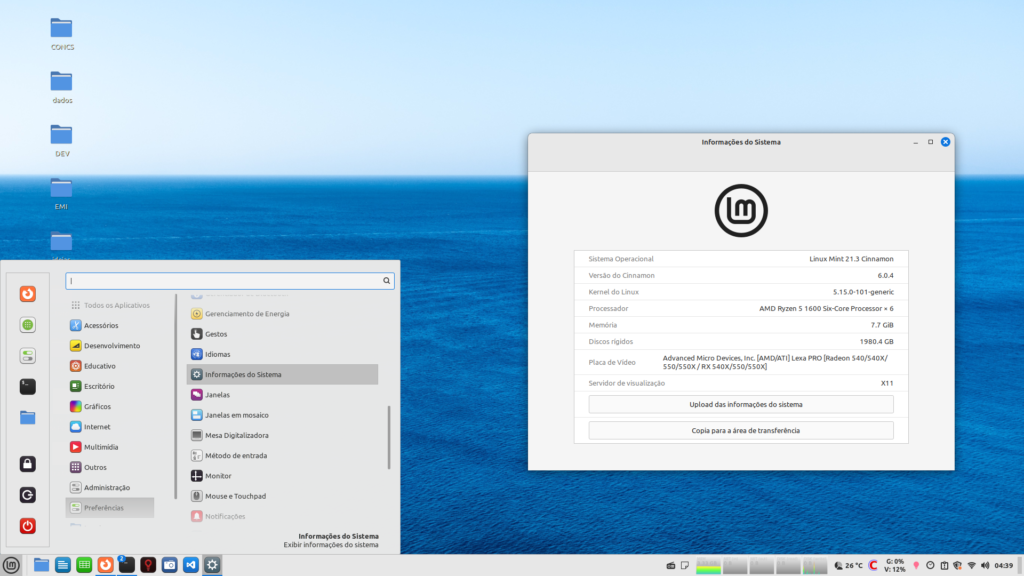
Task: Open Visual Studio Code from the taskbar
Action: coord(191,565)
